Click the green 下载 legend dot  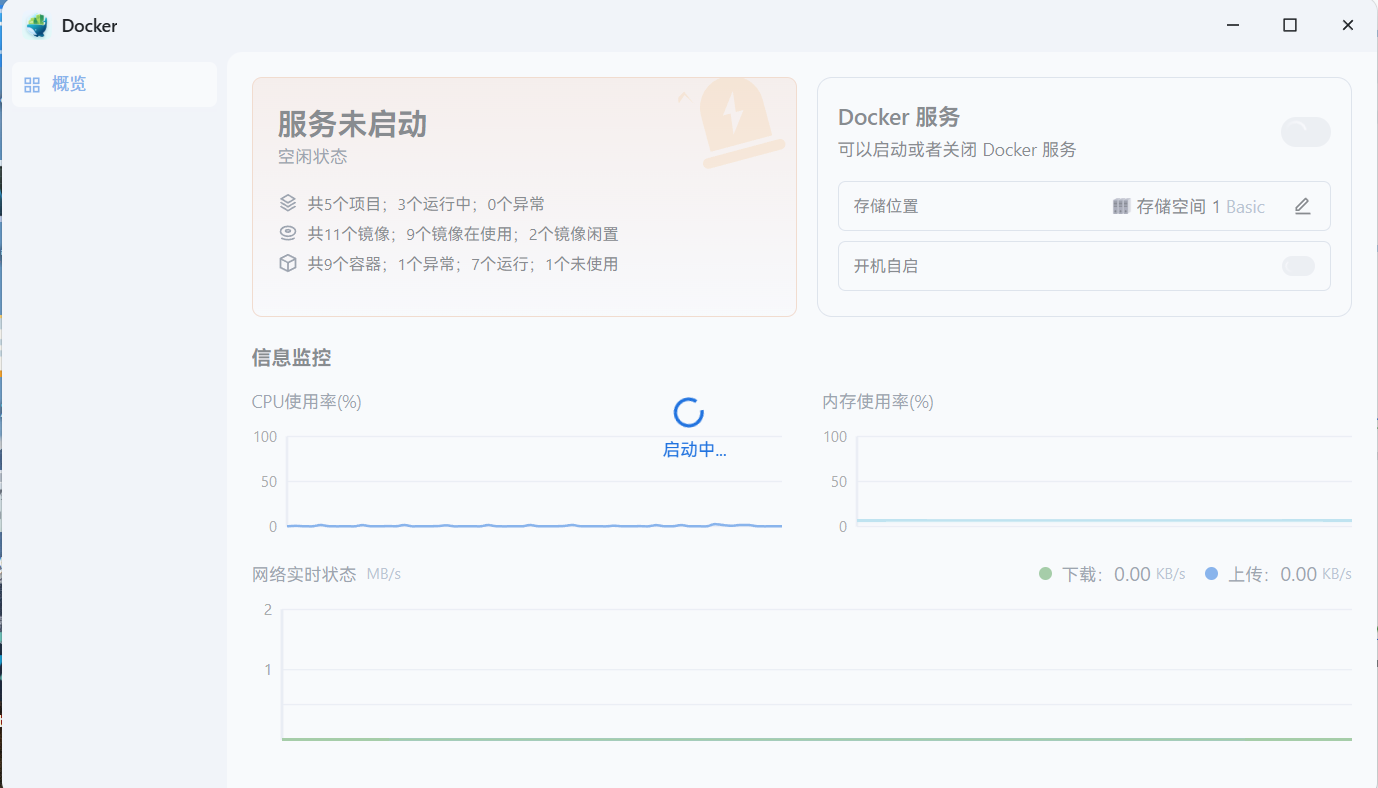1046,574
